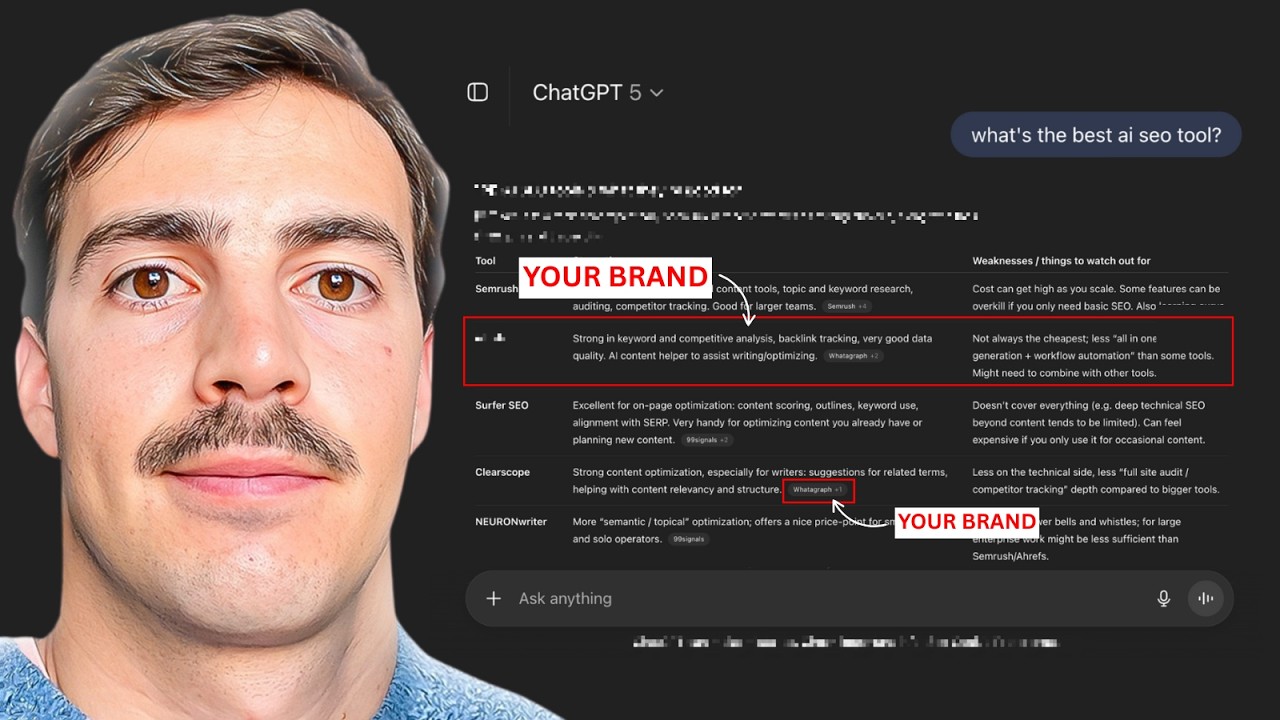Click the "auditing, competitor tracking. Good for larger teams." text
This screenshot has height=720, width=1280.
tap(694, 306)
